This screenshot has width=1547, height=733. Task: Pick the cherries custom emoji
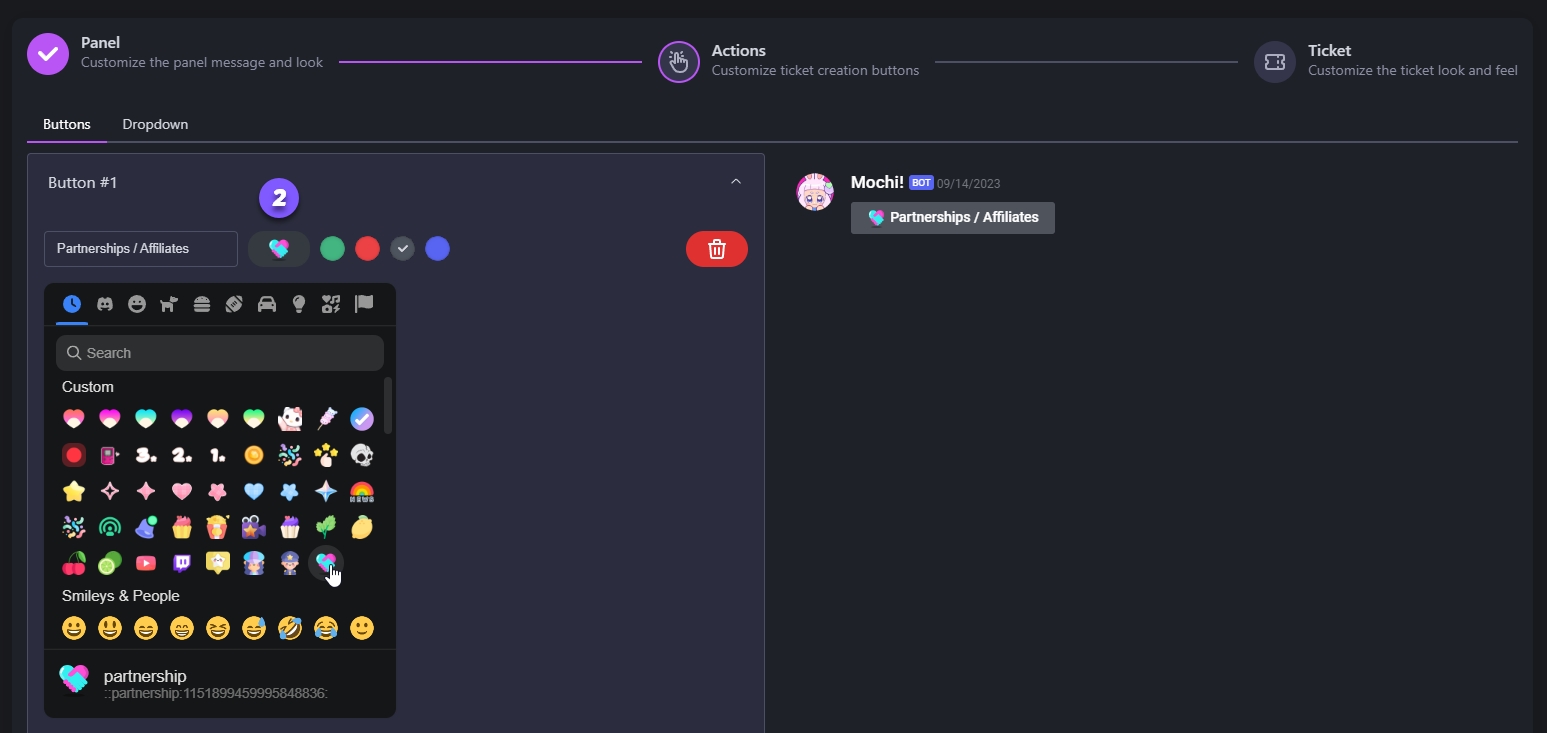coord(74,563)
